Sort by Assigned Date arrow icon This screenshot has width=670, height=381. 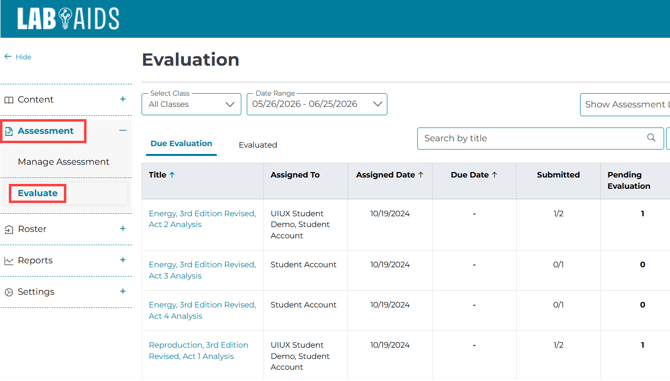421,175
